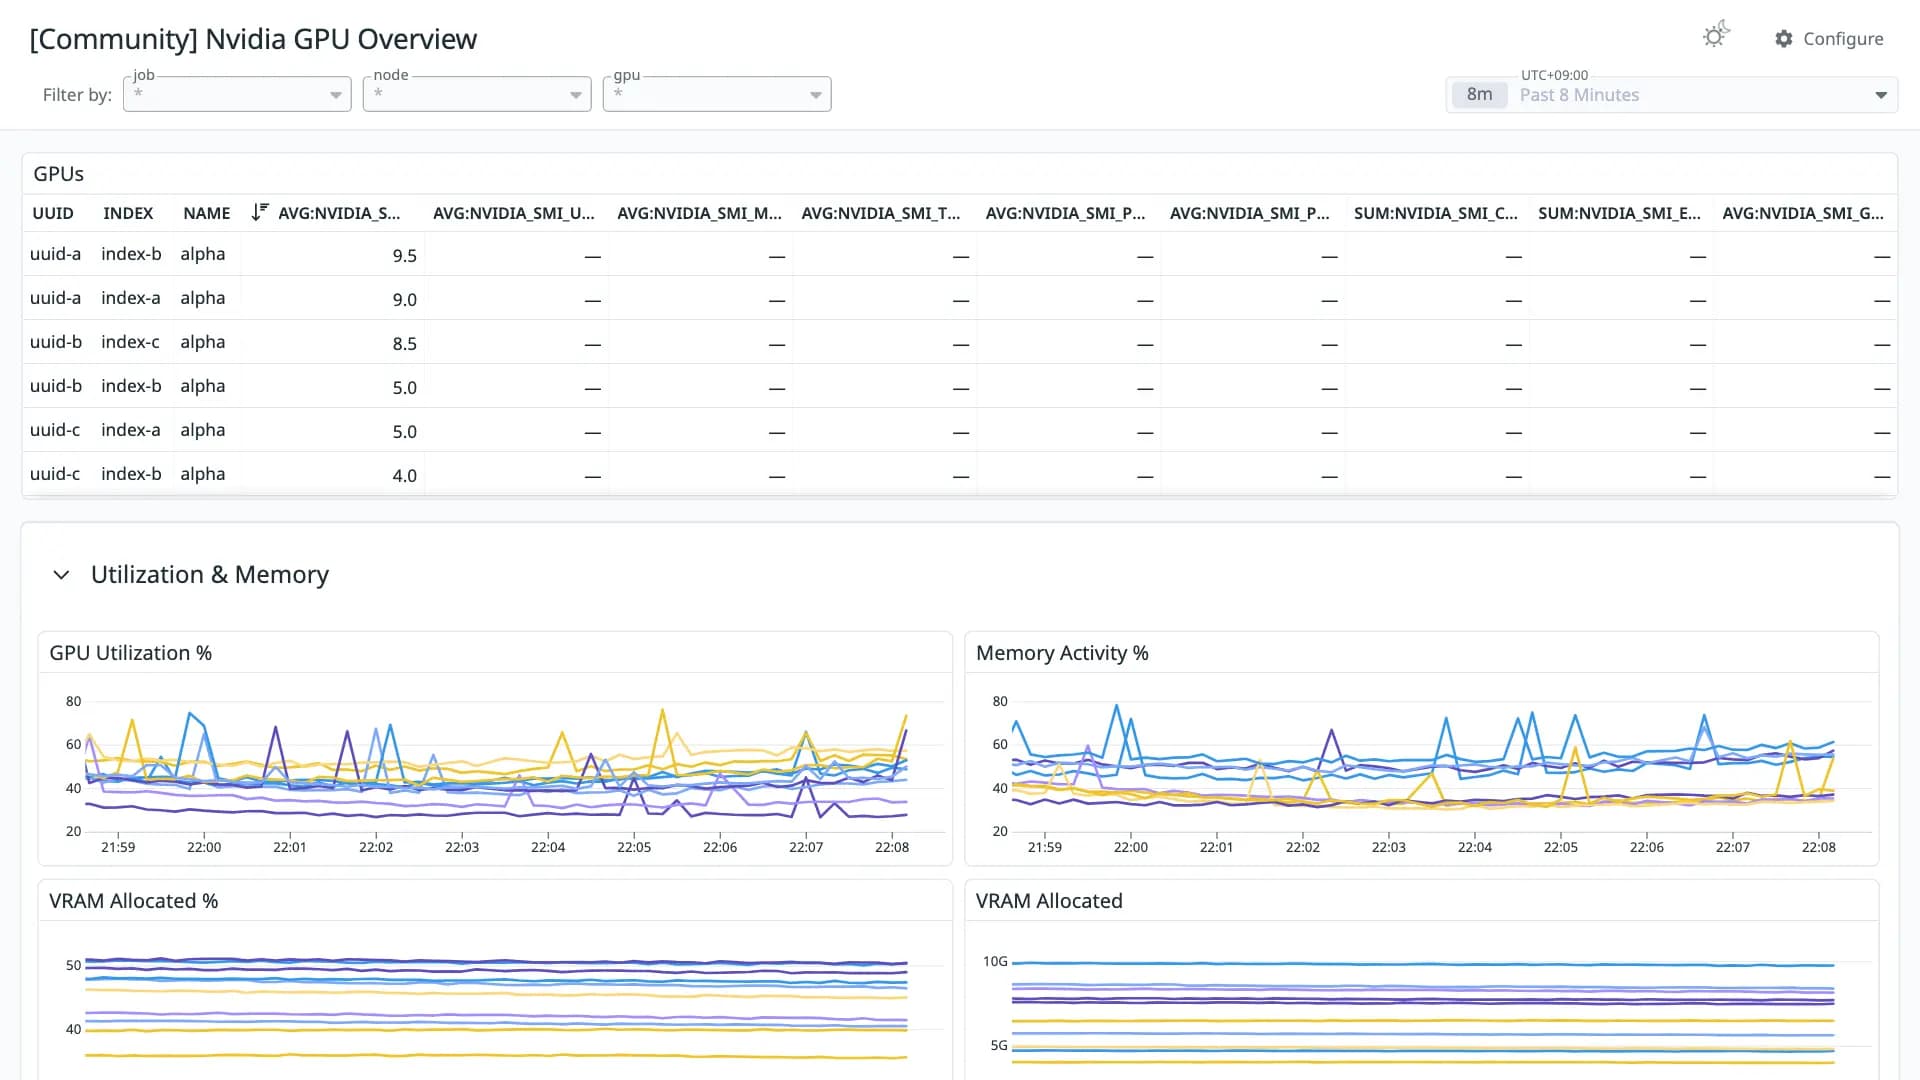Open the gpu filter dropdown
This screenshot has height=1080, width=1920.
[x=717, y=94]
